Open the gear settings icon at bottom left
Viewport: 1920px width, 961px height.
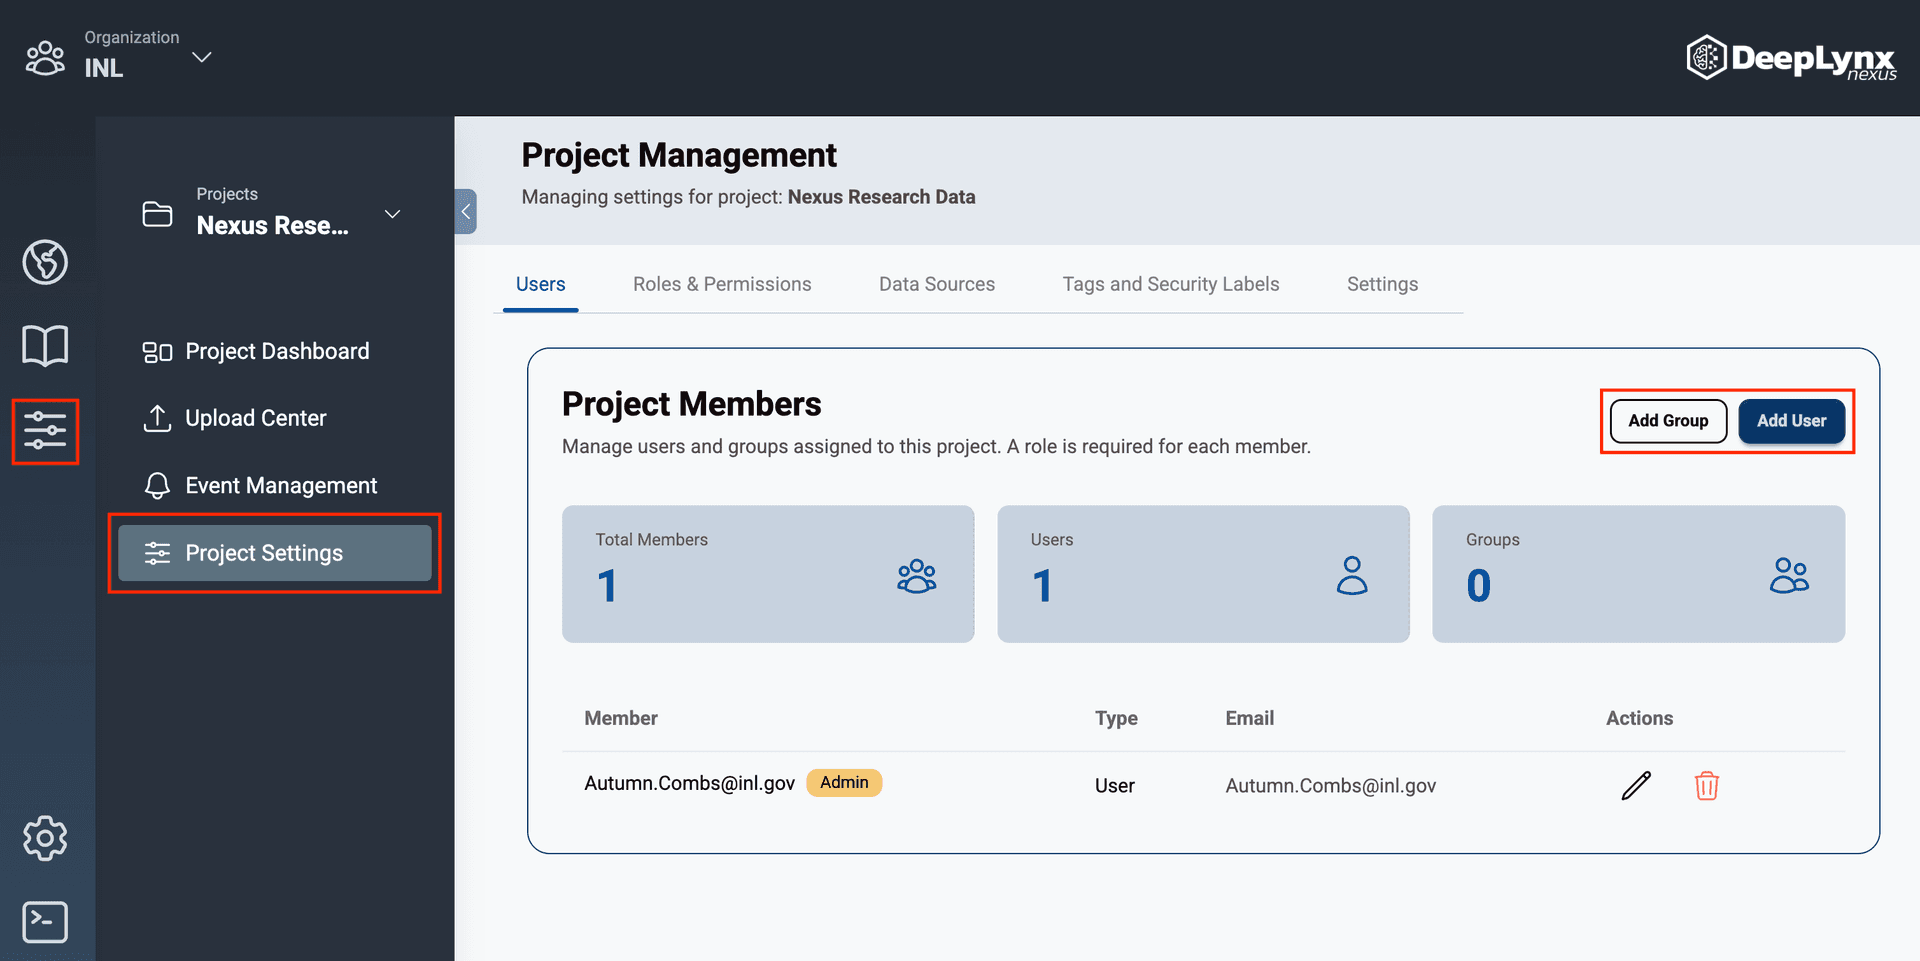click(x=45, y=838)
